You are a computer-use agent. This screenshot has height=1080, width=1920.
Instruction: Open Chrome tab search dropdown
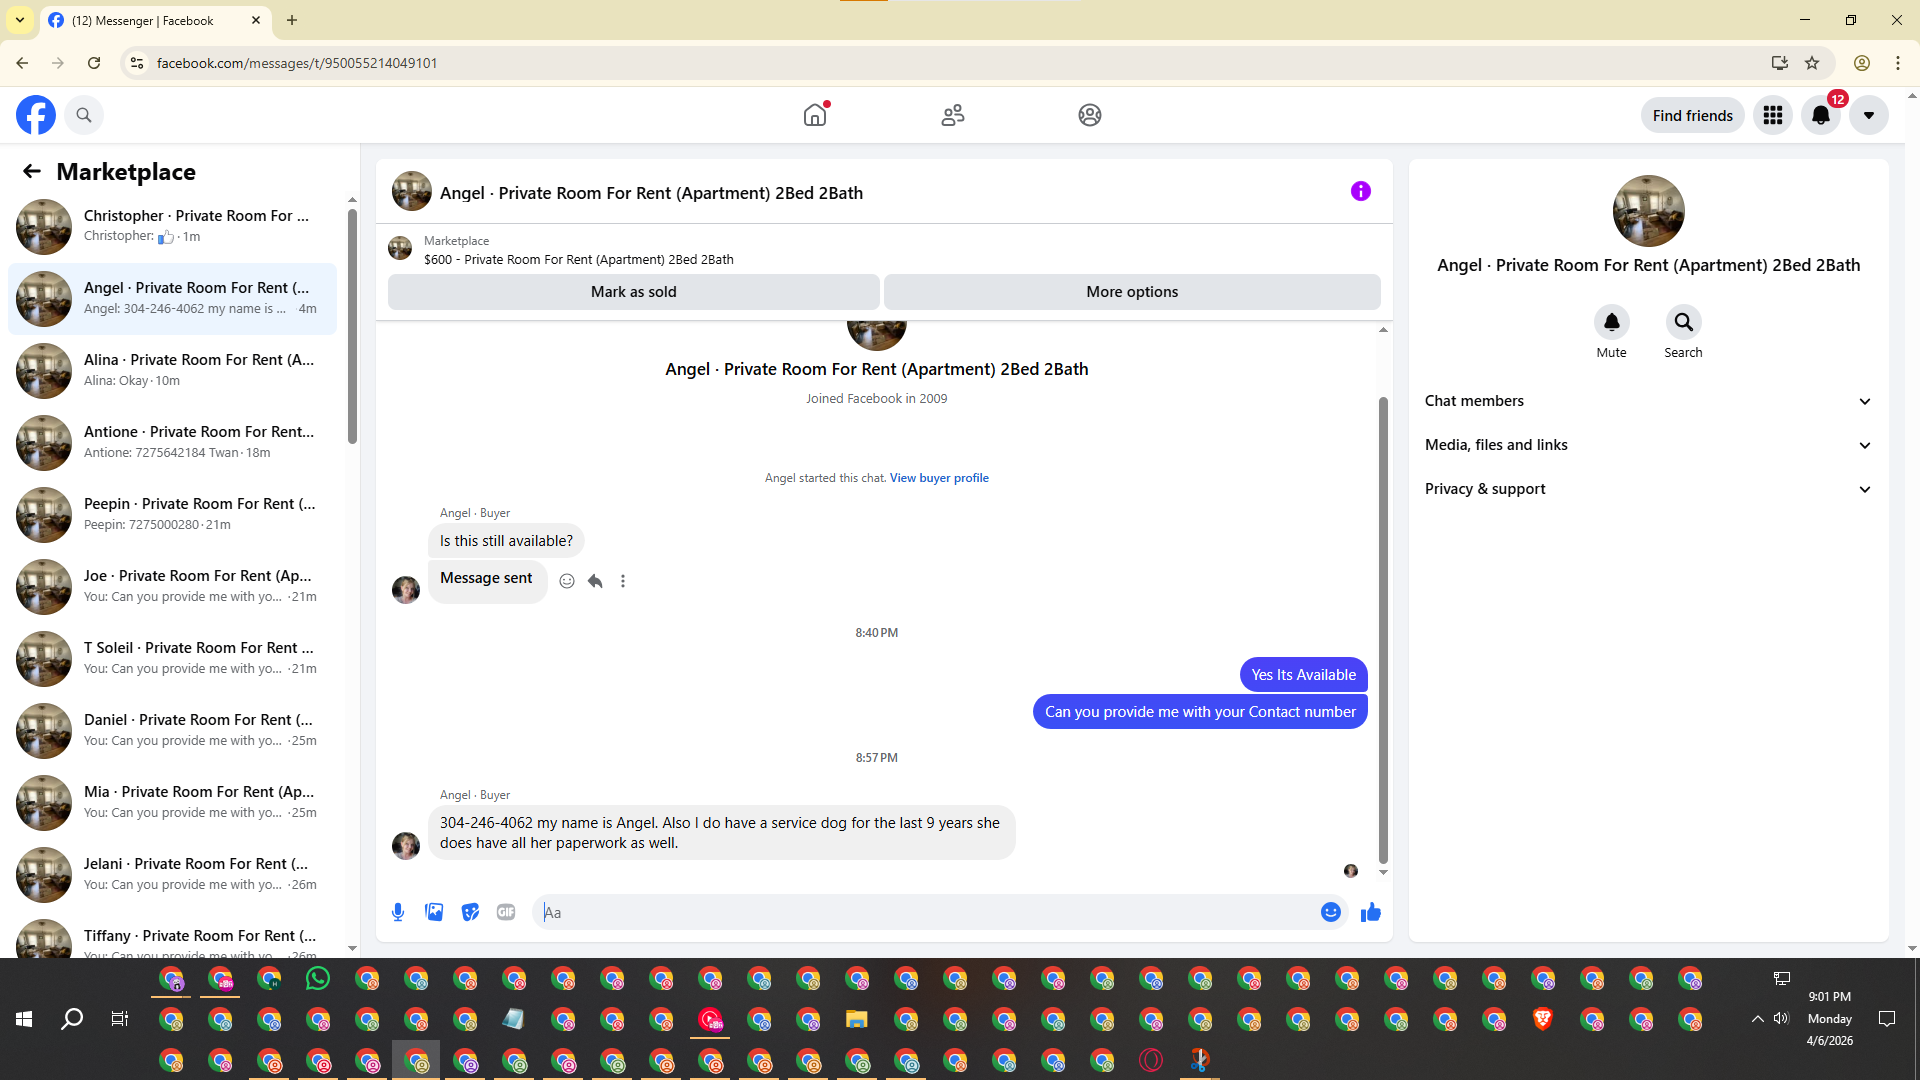coord(20,20)
